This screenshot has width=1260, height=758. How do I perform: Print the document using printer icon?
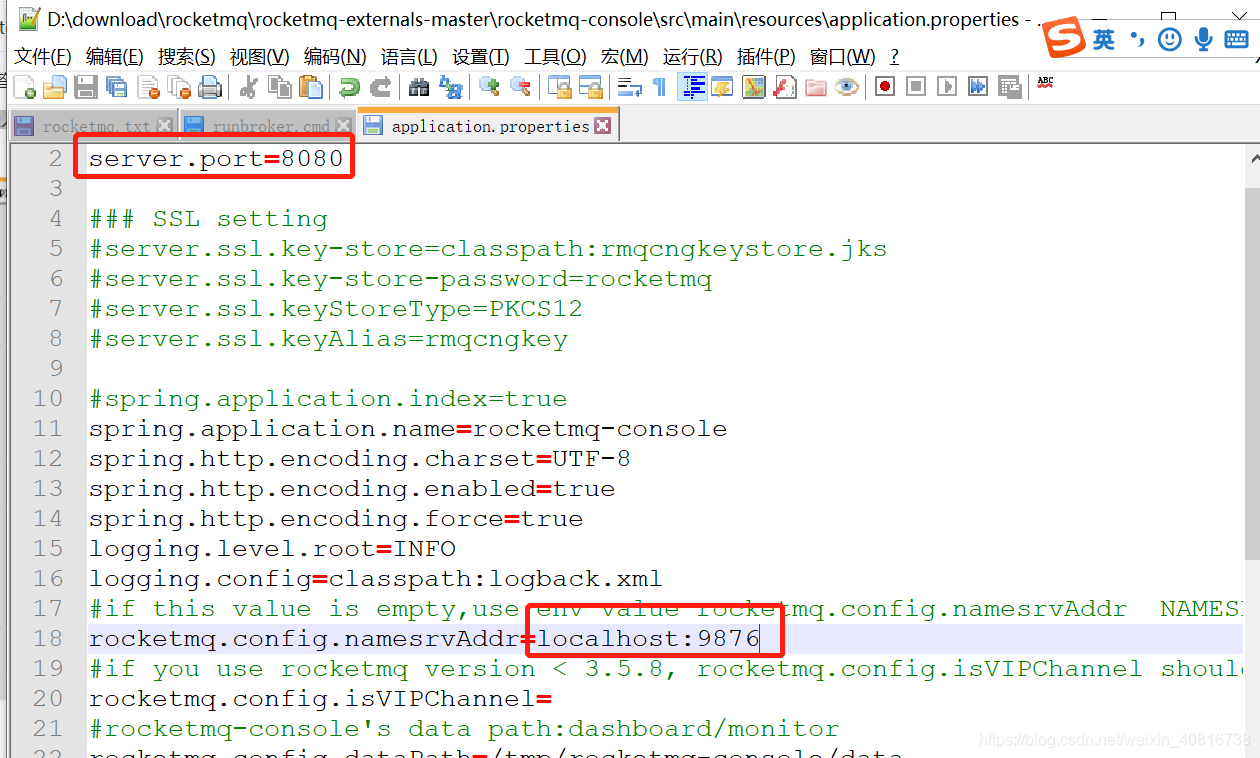tap(210, 87)
